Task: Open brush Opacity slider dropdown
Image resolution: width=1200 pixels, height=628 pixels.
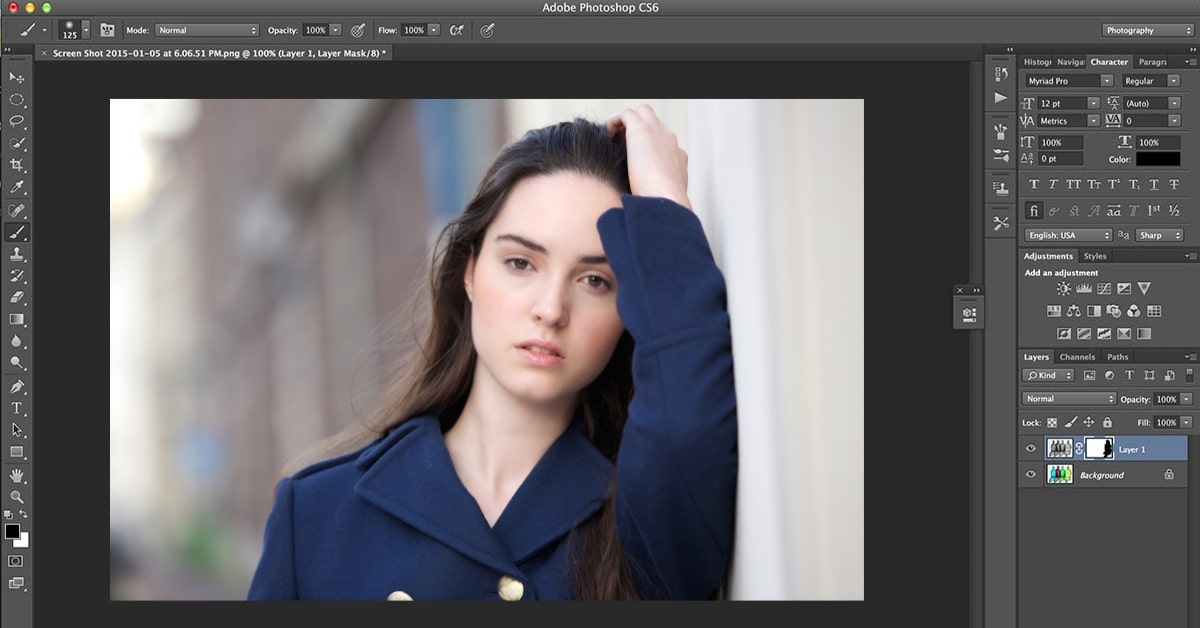Action: [x=335, y=30]
